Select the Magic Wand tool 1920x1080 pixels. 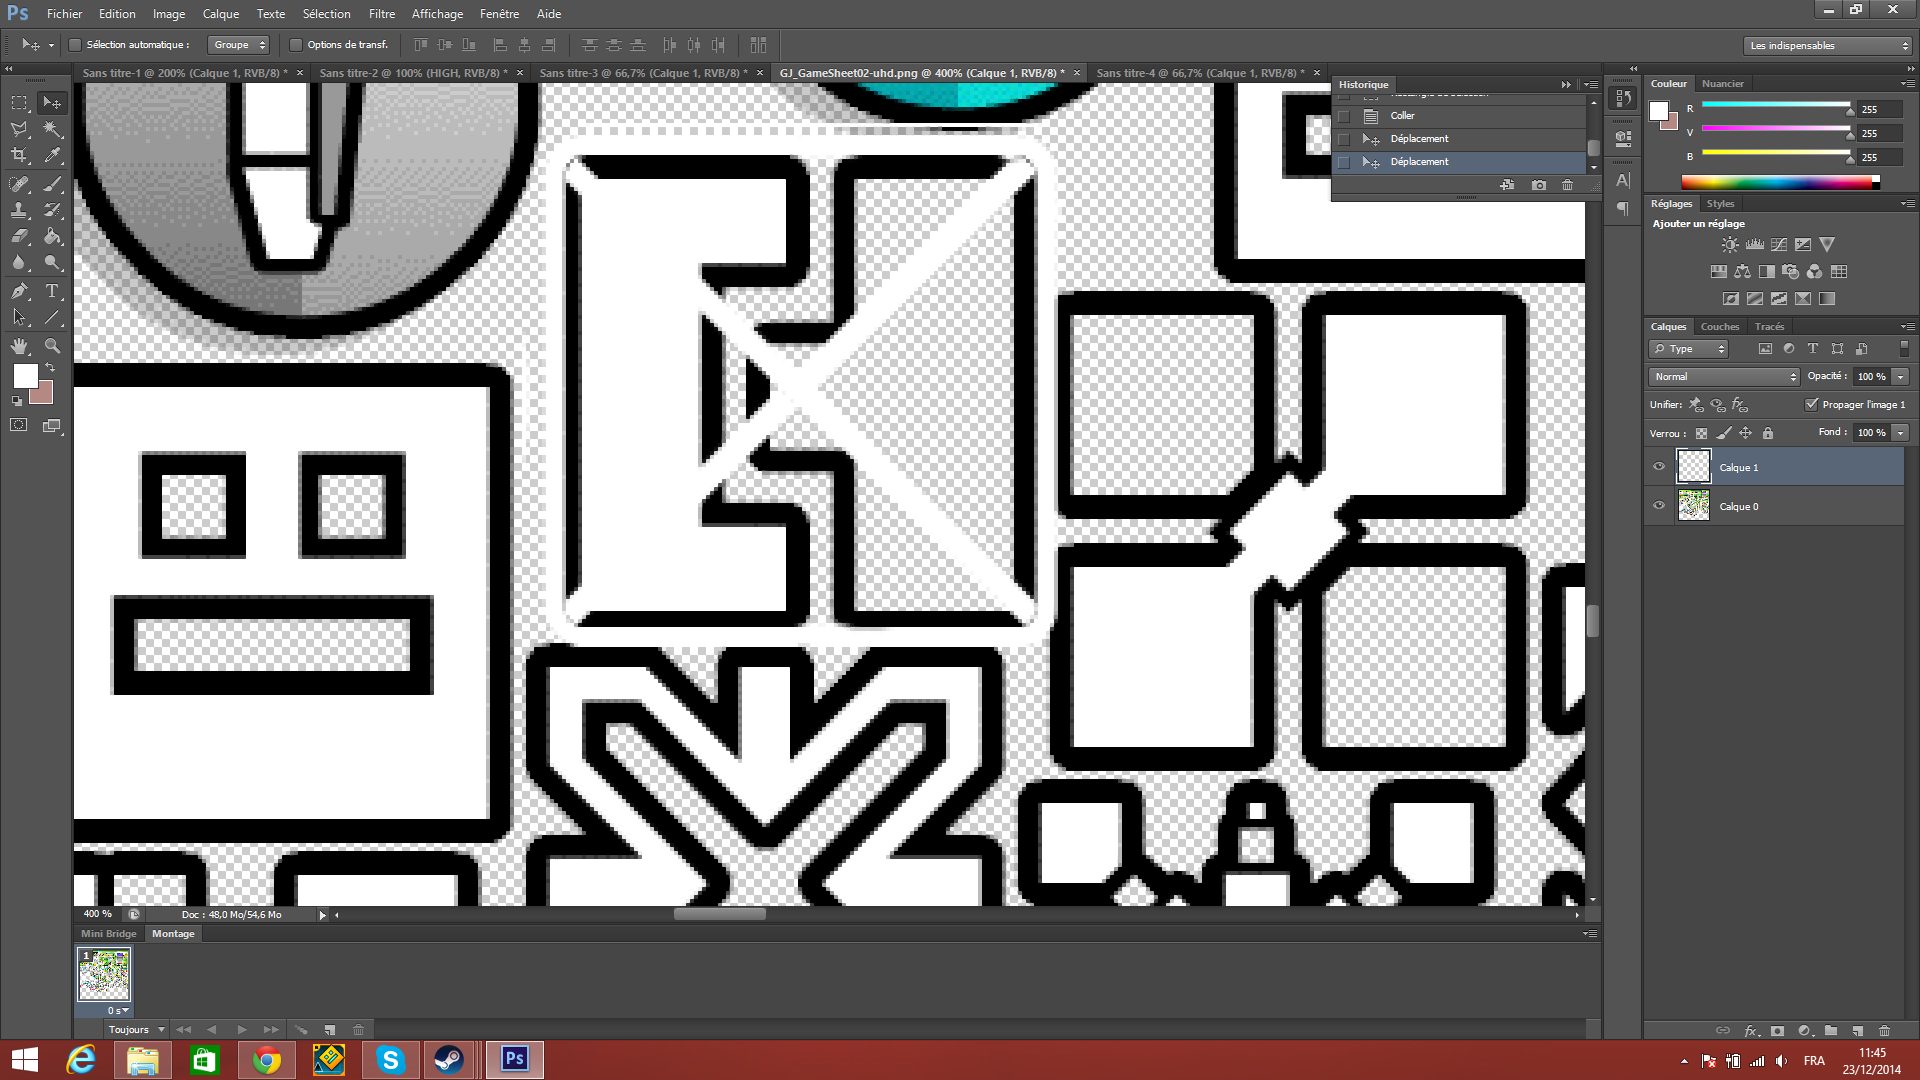[x=52, y=129]
